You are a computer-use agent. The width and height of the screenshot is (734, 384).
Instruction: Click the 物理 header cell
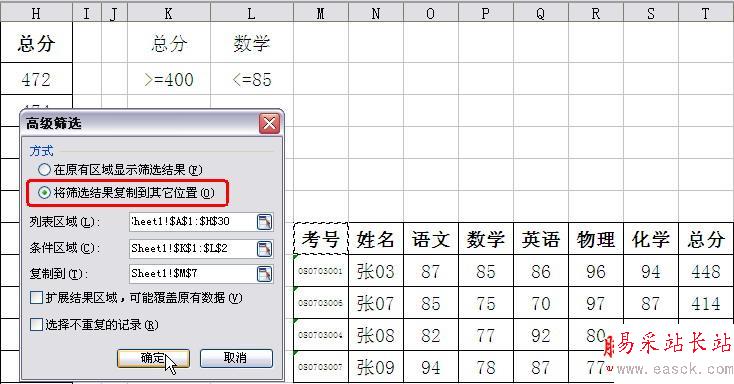(x=596, y=239)
